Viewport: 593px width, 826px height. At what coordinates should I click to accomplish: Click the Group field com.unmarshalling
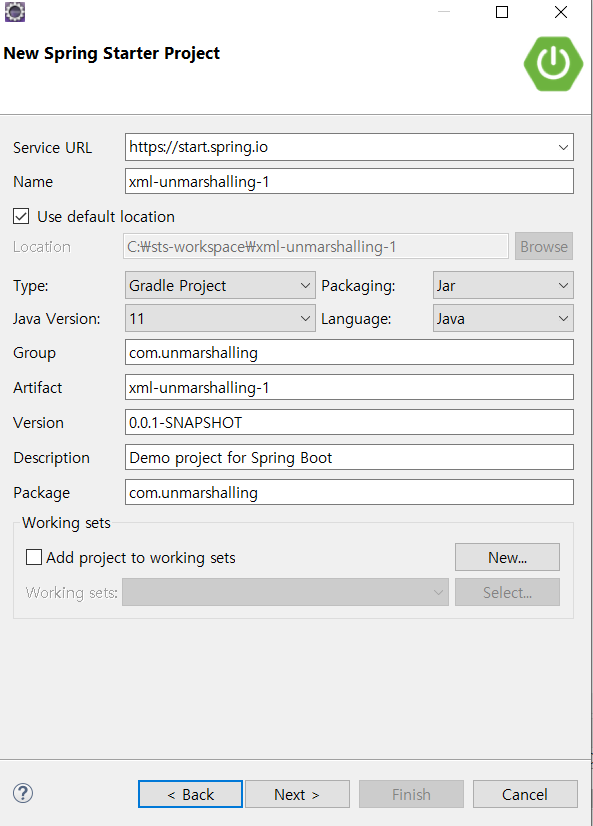(x=349, y=352)
